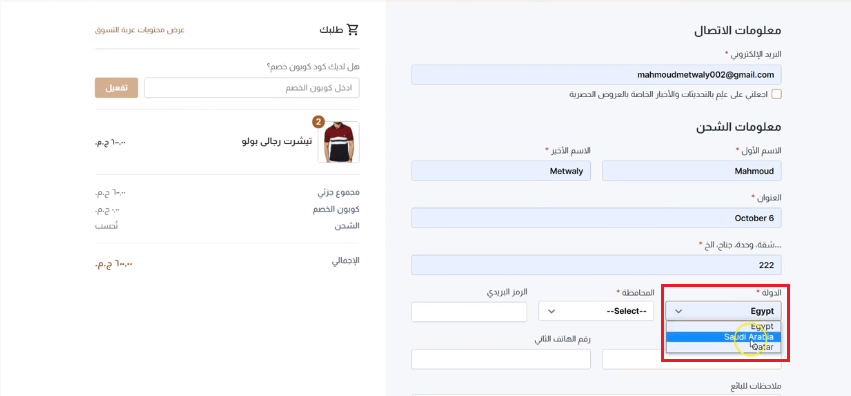The width and height of the screenshot is (851, 396).
Task: Click the shopping cart icon beside طلبك
Action: [353, 30]
